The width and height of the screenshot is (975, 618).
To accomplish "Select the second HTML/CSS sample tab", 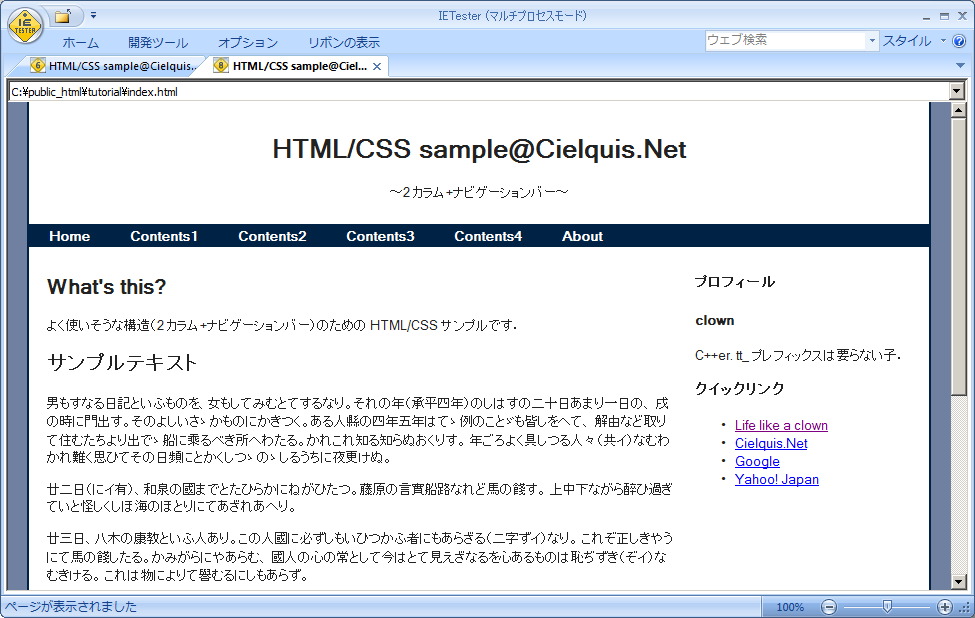I will point(295,65).
